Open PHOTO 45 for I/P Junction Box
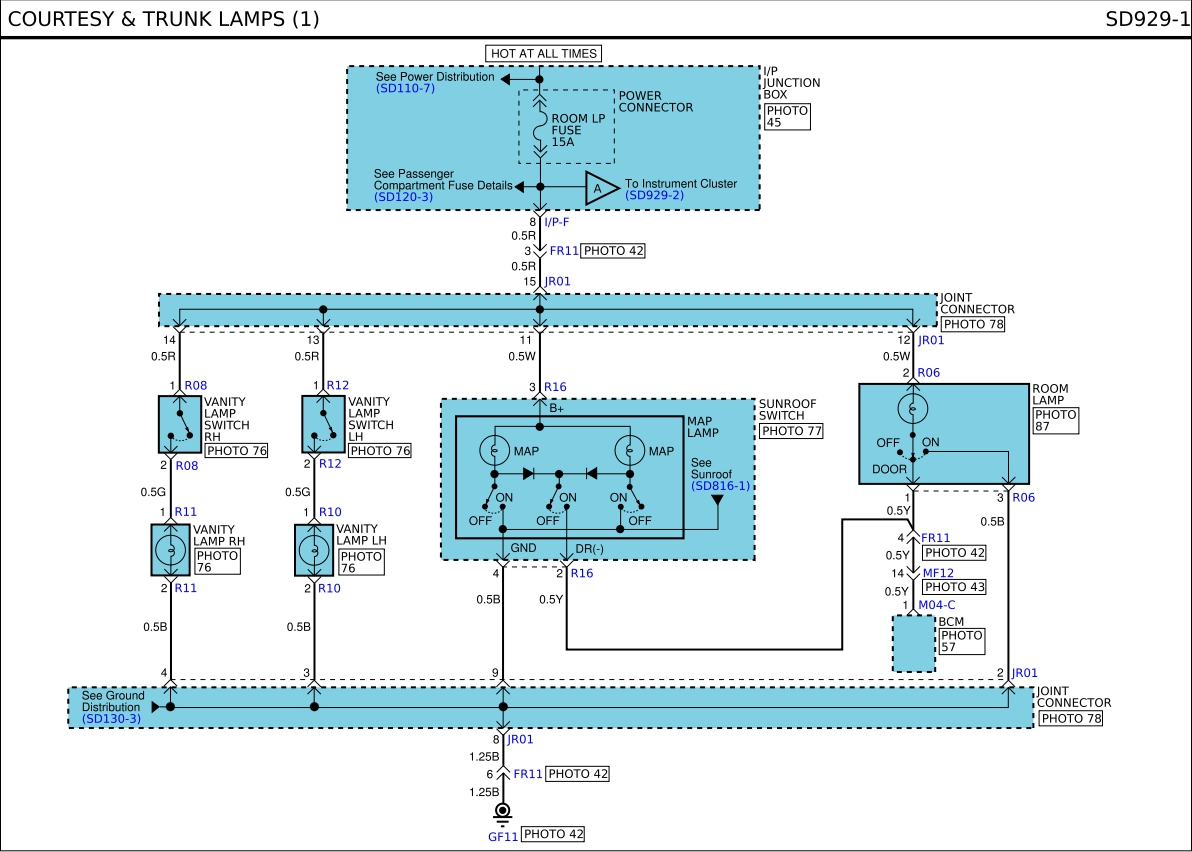Screen dimensions: 1192x852 tap(787, 116)
